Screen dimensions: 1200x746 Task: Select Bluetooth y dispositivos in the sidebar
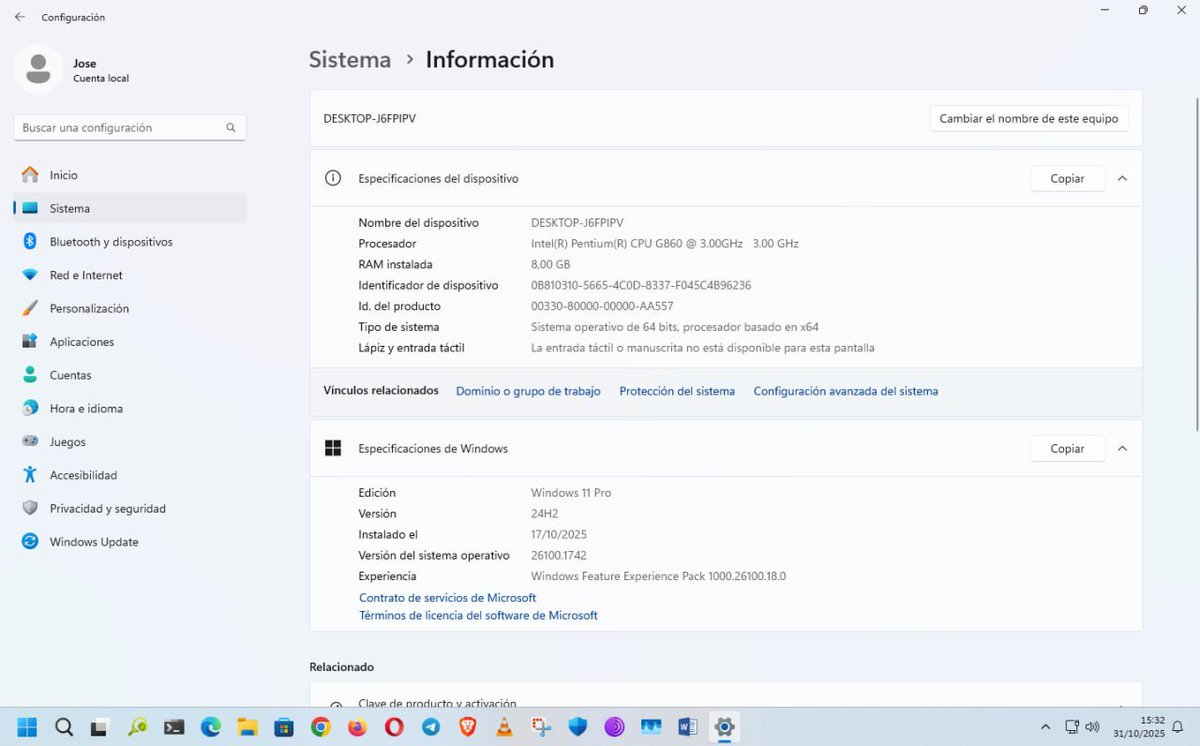point(110,241)
